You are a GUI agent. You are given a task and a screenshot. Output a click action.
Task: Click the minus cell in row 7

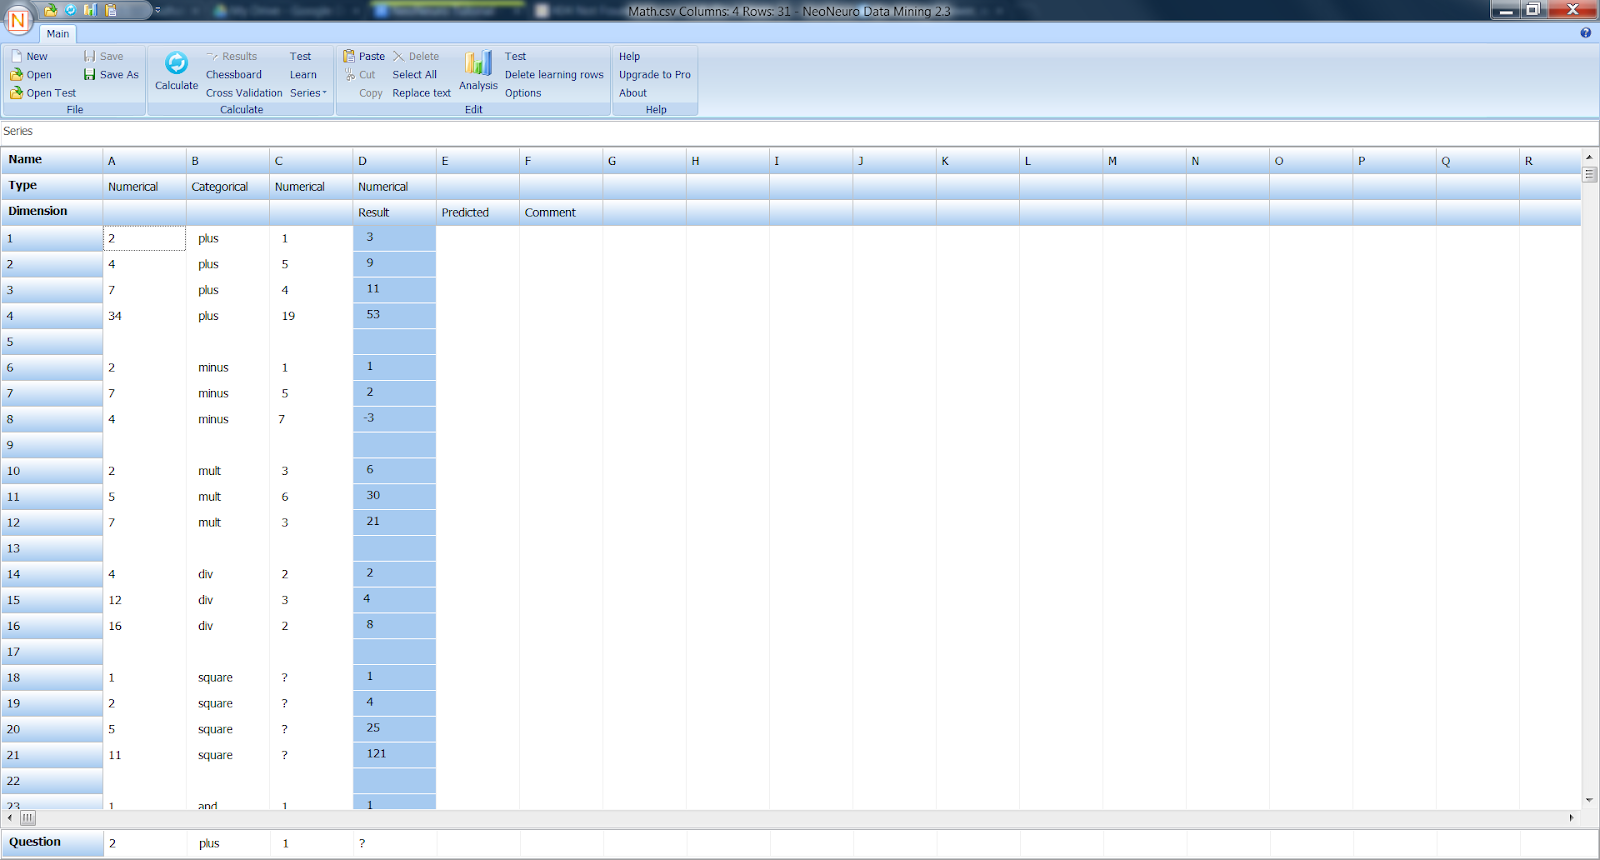227,394
